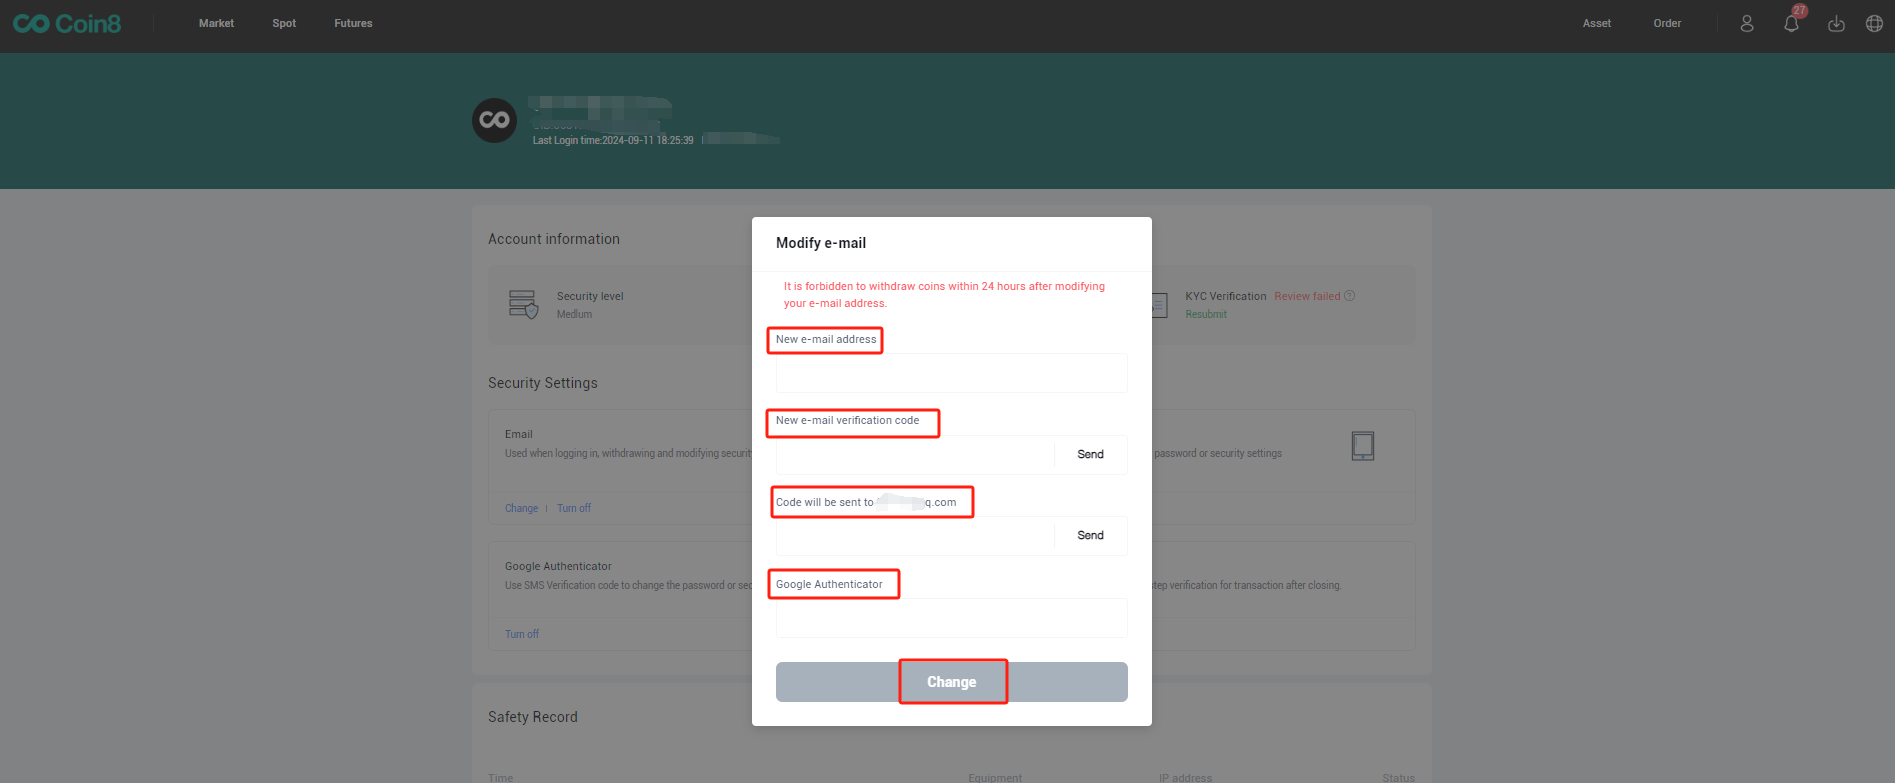The image size is (1895, 783).
Task: Open the Market menu
Action: coord(216,24)
